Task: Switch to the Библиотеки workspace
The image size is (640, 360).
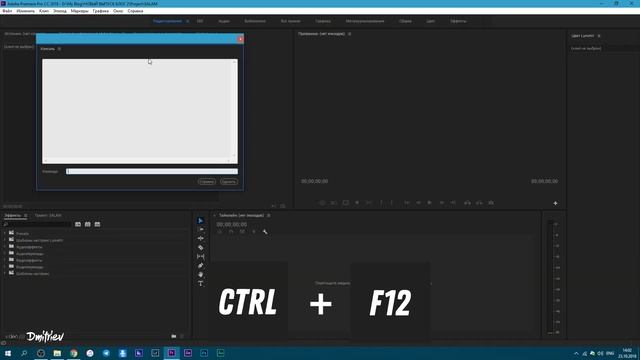Action: pyautogui.click(x=255, y=21)
